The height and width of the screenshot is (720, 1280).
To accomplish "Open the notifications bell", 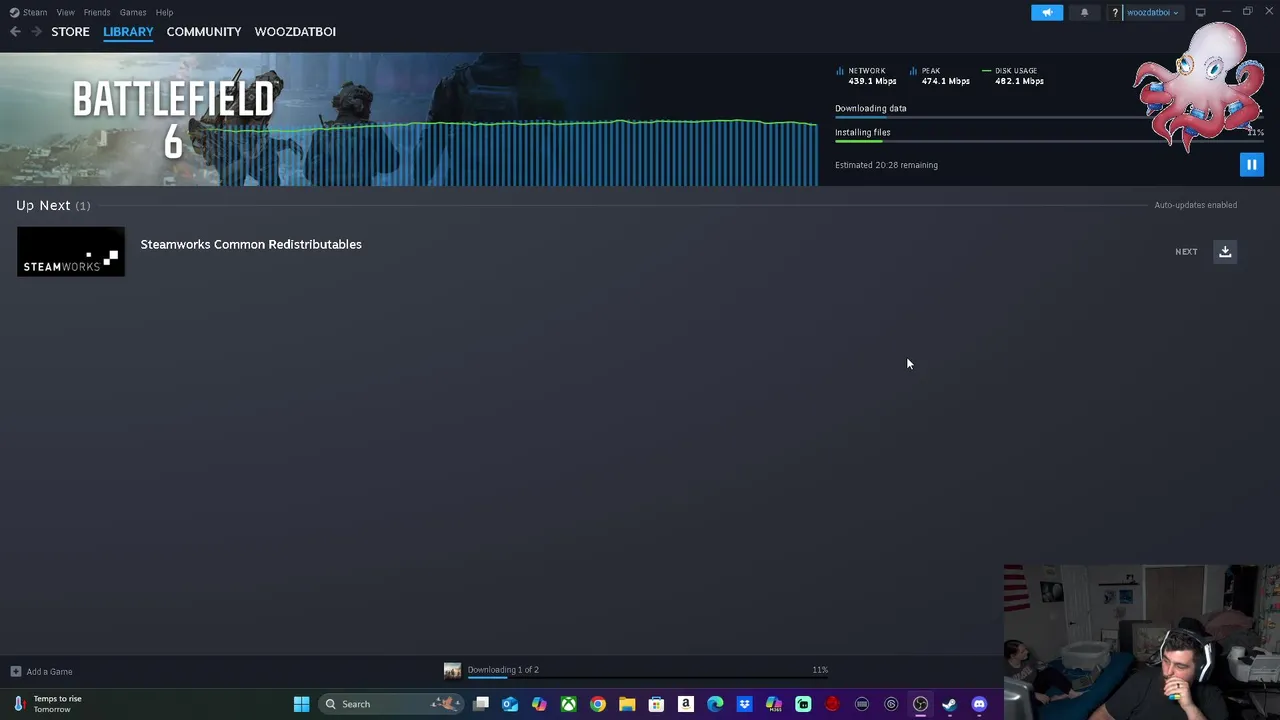I will pyautogui.click(x=1084, y=12).
